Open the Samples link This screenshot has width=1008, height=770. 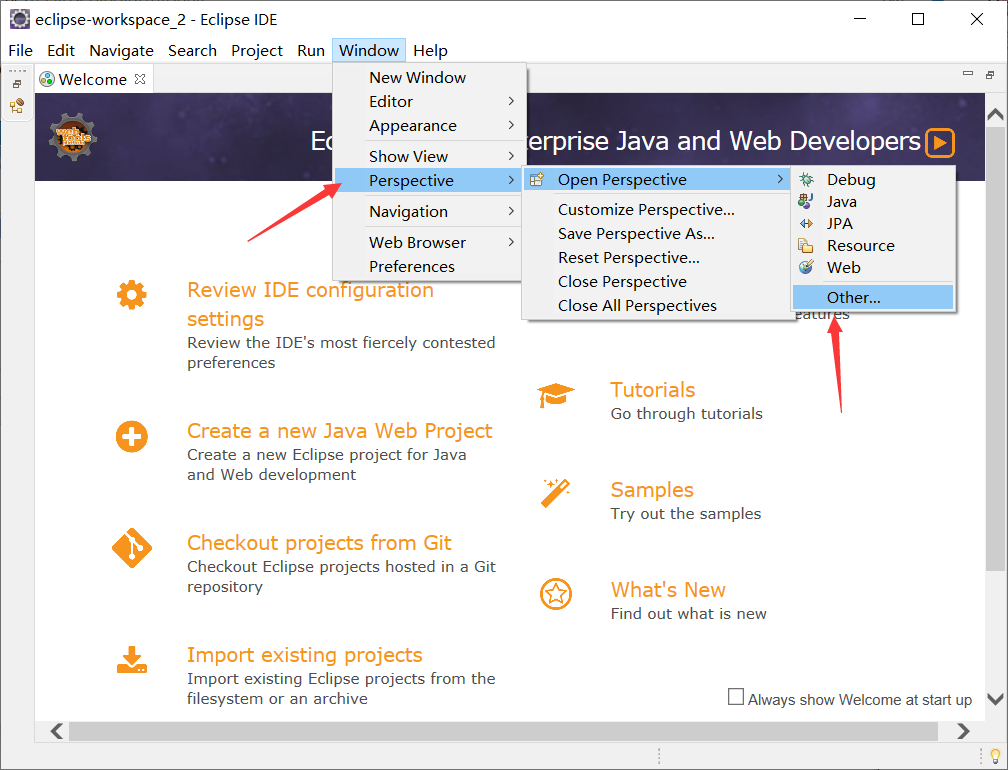652,490
